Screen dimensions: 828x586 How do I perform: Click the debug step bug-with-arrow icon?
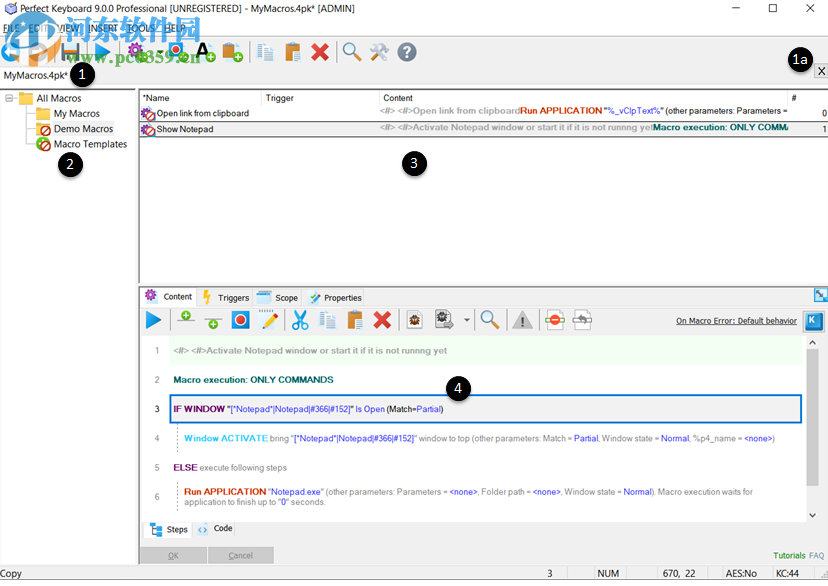click(x=444, y=320)
